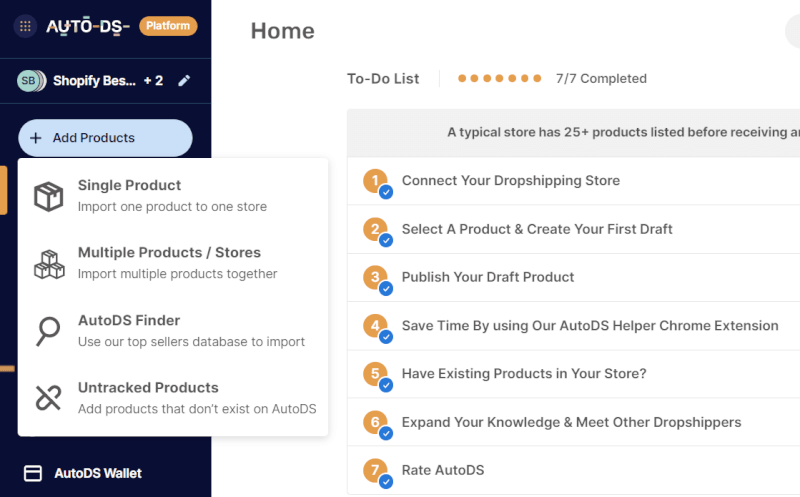The width and height of the screenshot is (800, 497).
Task: Toggle step 7 completed checkmark
Action: (x=385, y=481)
